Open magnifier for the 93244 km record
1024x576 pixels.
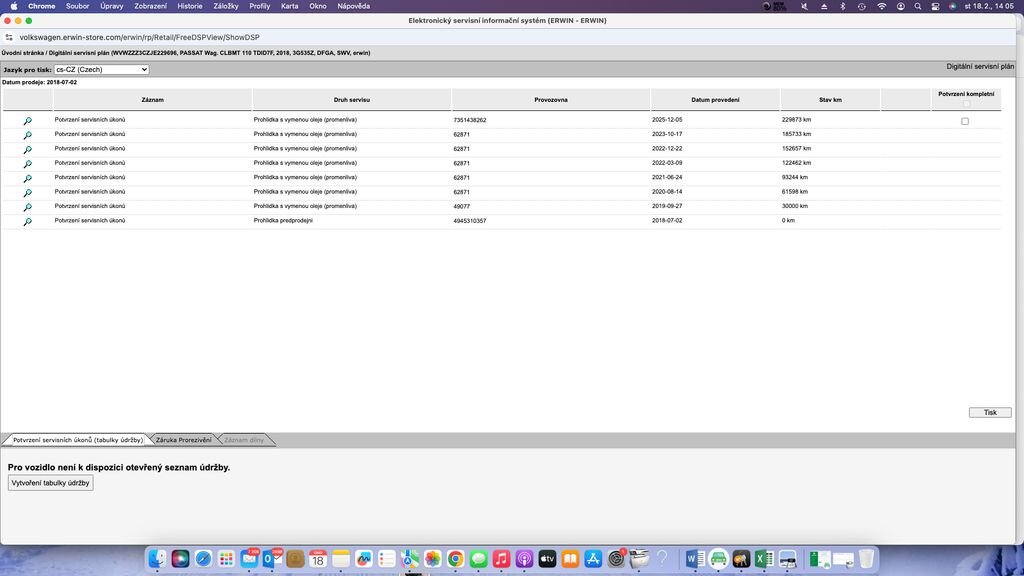(27, 178)
